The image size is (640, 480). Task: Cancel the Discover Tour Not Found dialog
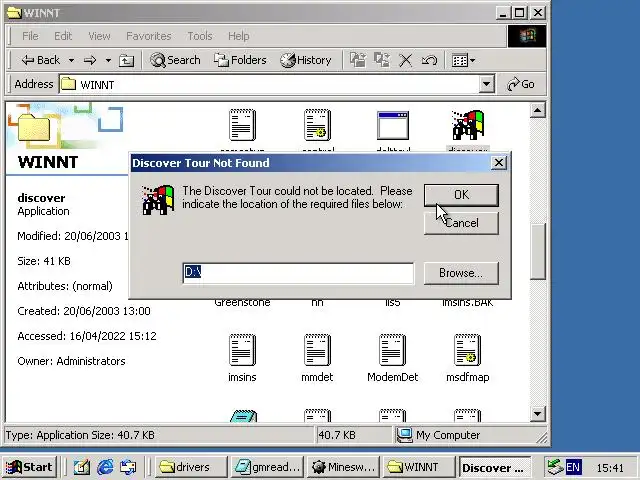pyautogui.click(x=461, y=223)
